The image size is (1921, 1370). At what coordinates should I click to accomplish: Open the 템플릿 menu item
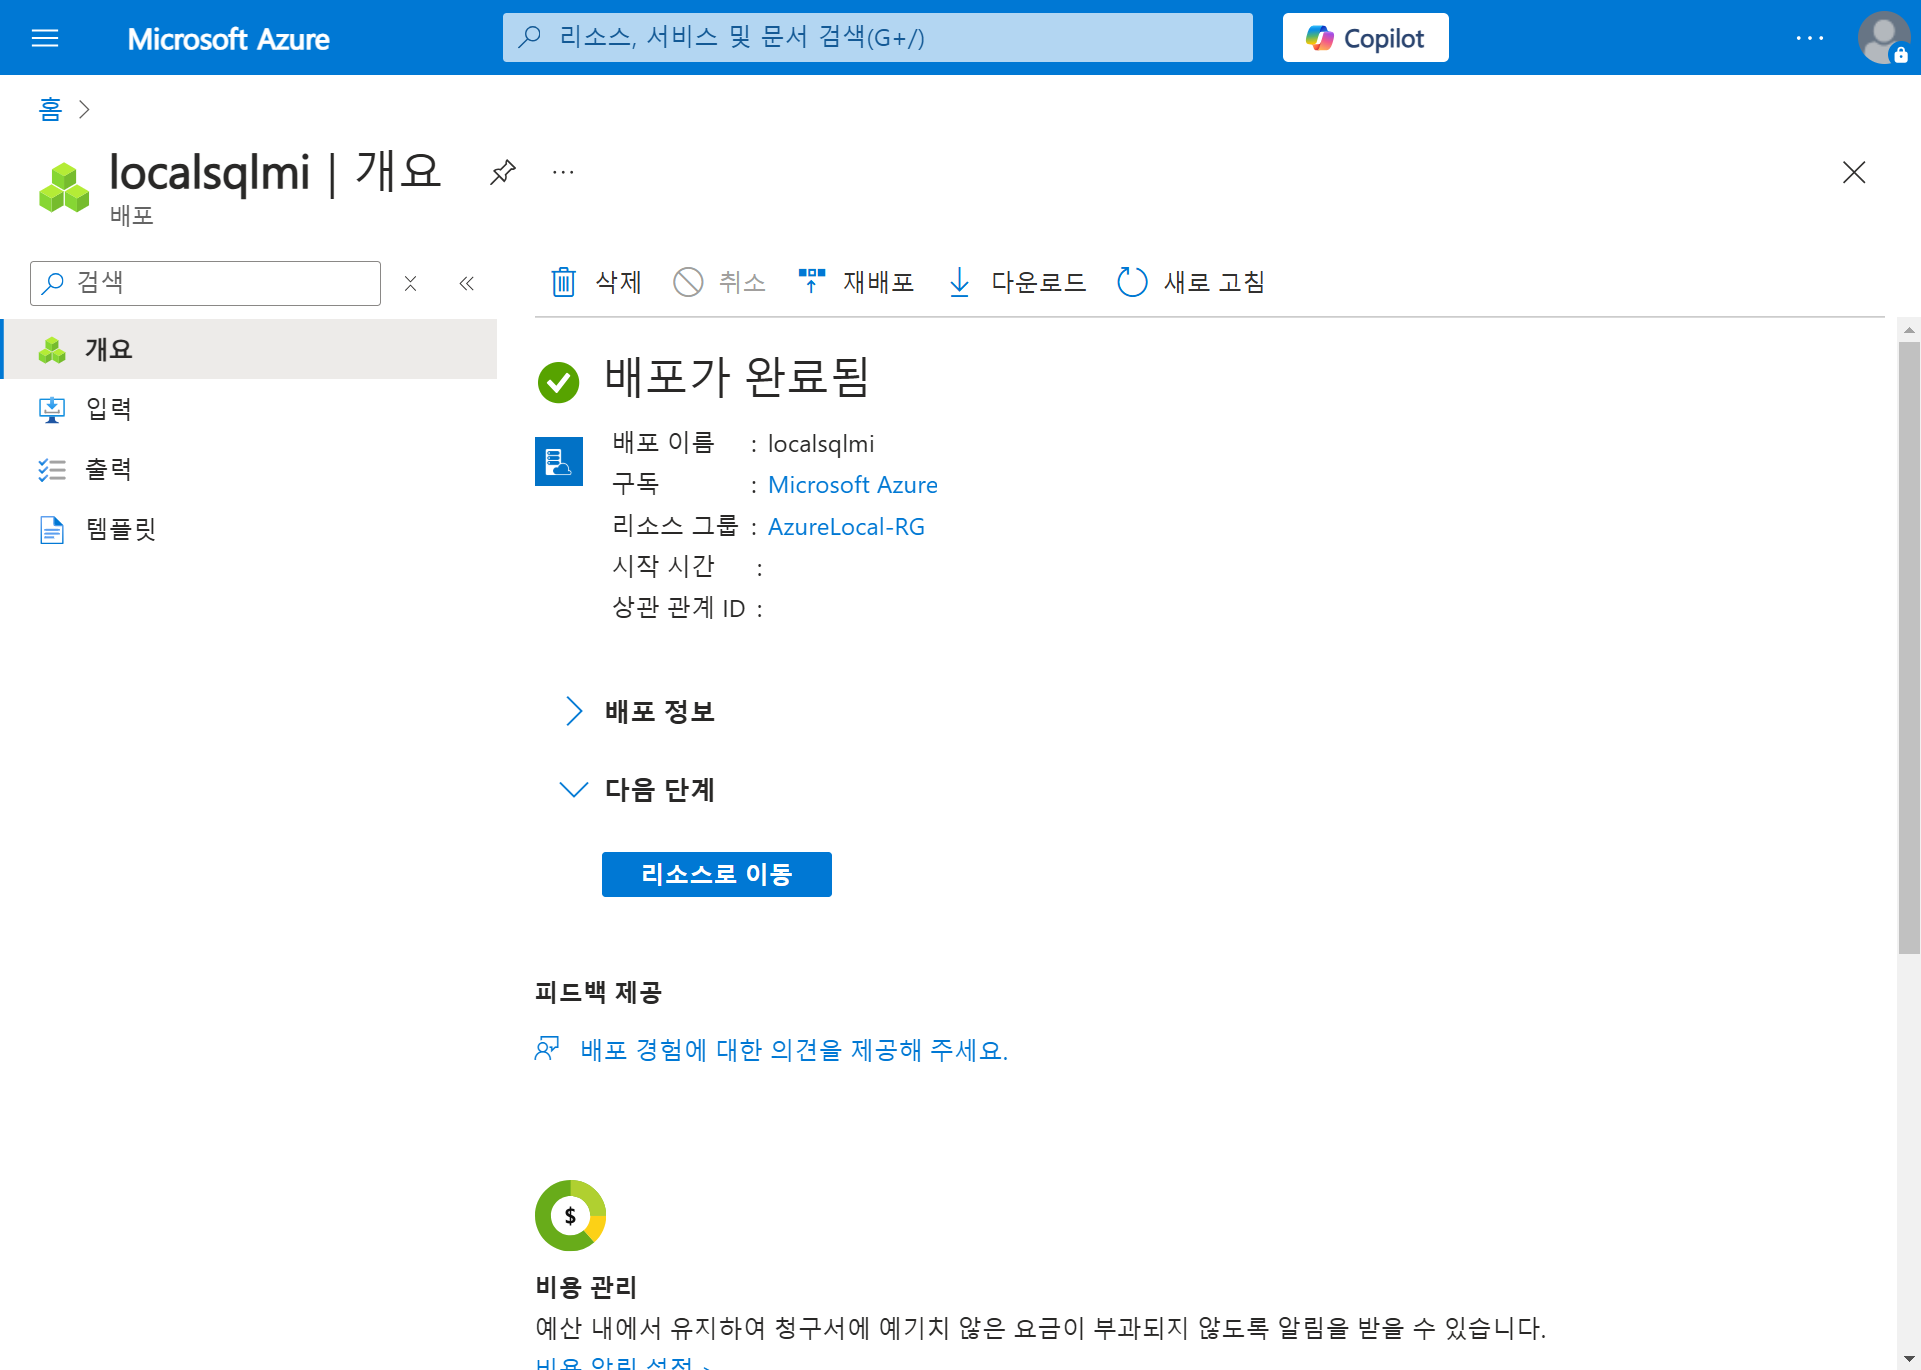tap(120, 529)
